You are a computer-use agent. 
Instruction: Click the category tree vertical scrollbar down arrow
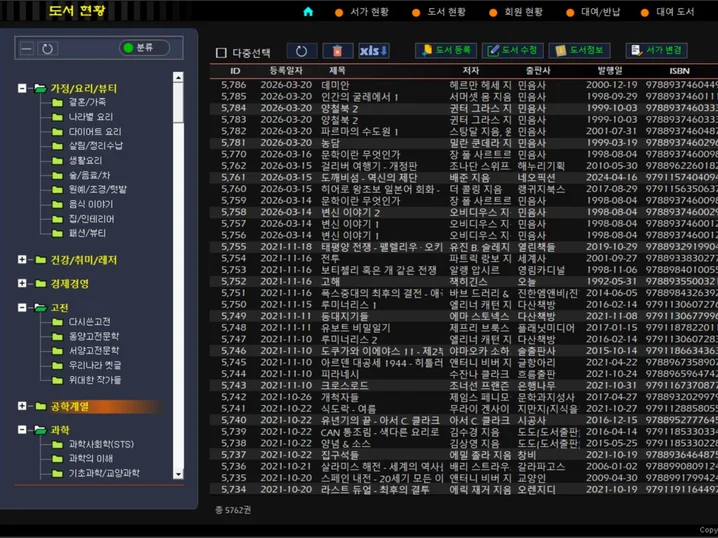coord(178,474)
